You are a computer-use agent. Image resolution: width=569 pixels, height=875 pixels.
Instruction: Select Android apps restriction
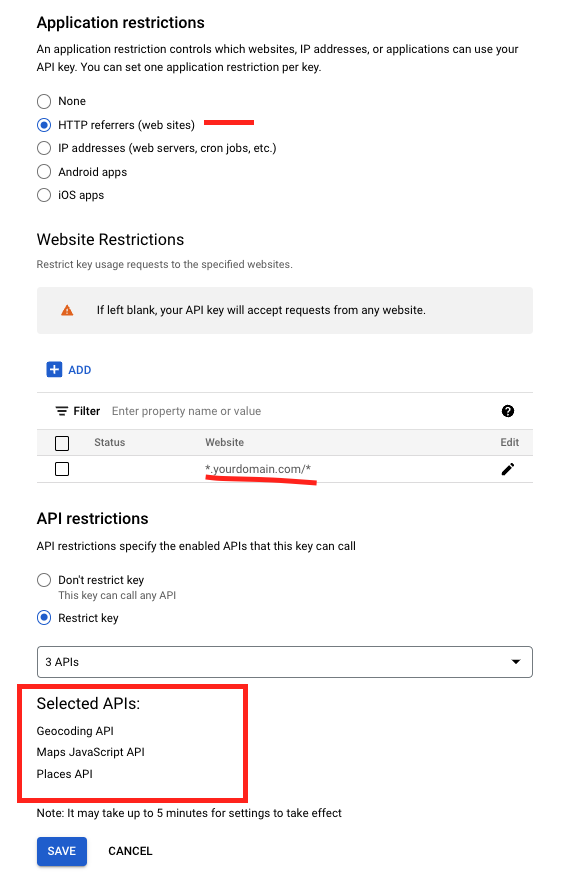click(x=44, y=171)
